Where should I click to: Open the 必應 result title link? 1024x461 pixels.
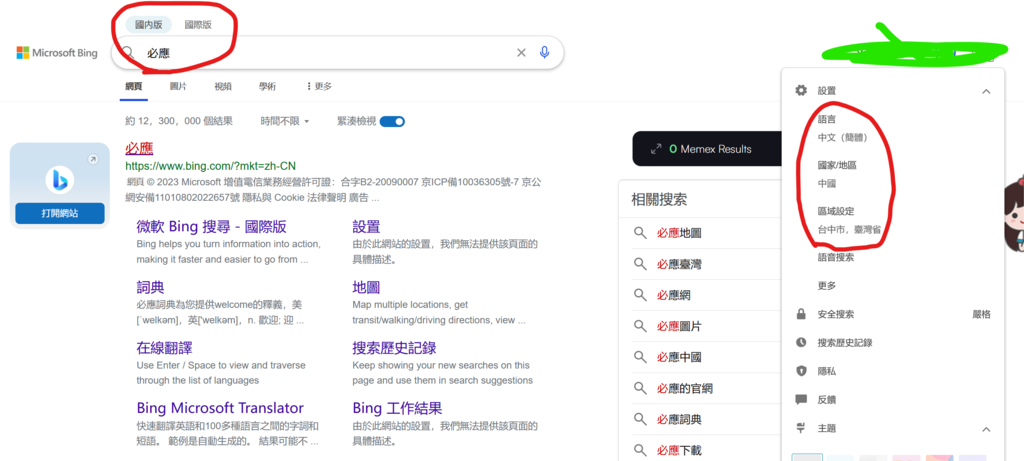coord(139,148)
